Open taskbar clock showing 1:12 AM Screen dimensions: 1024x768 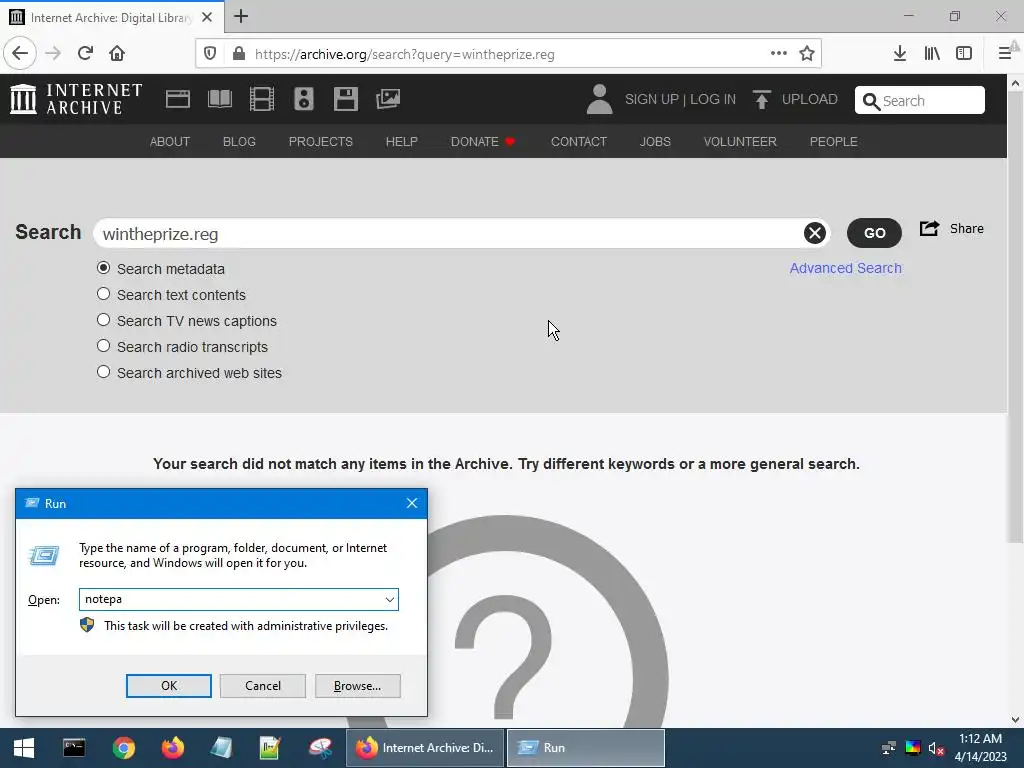[x=980, y=748]
